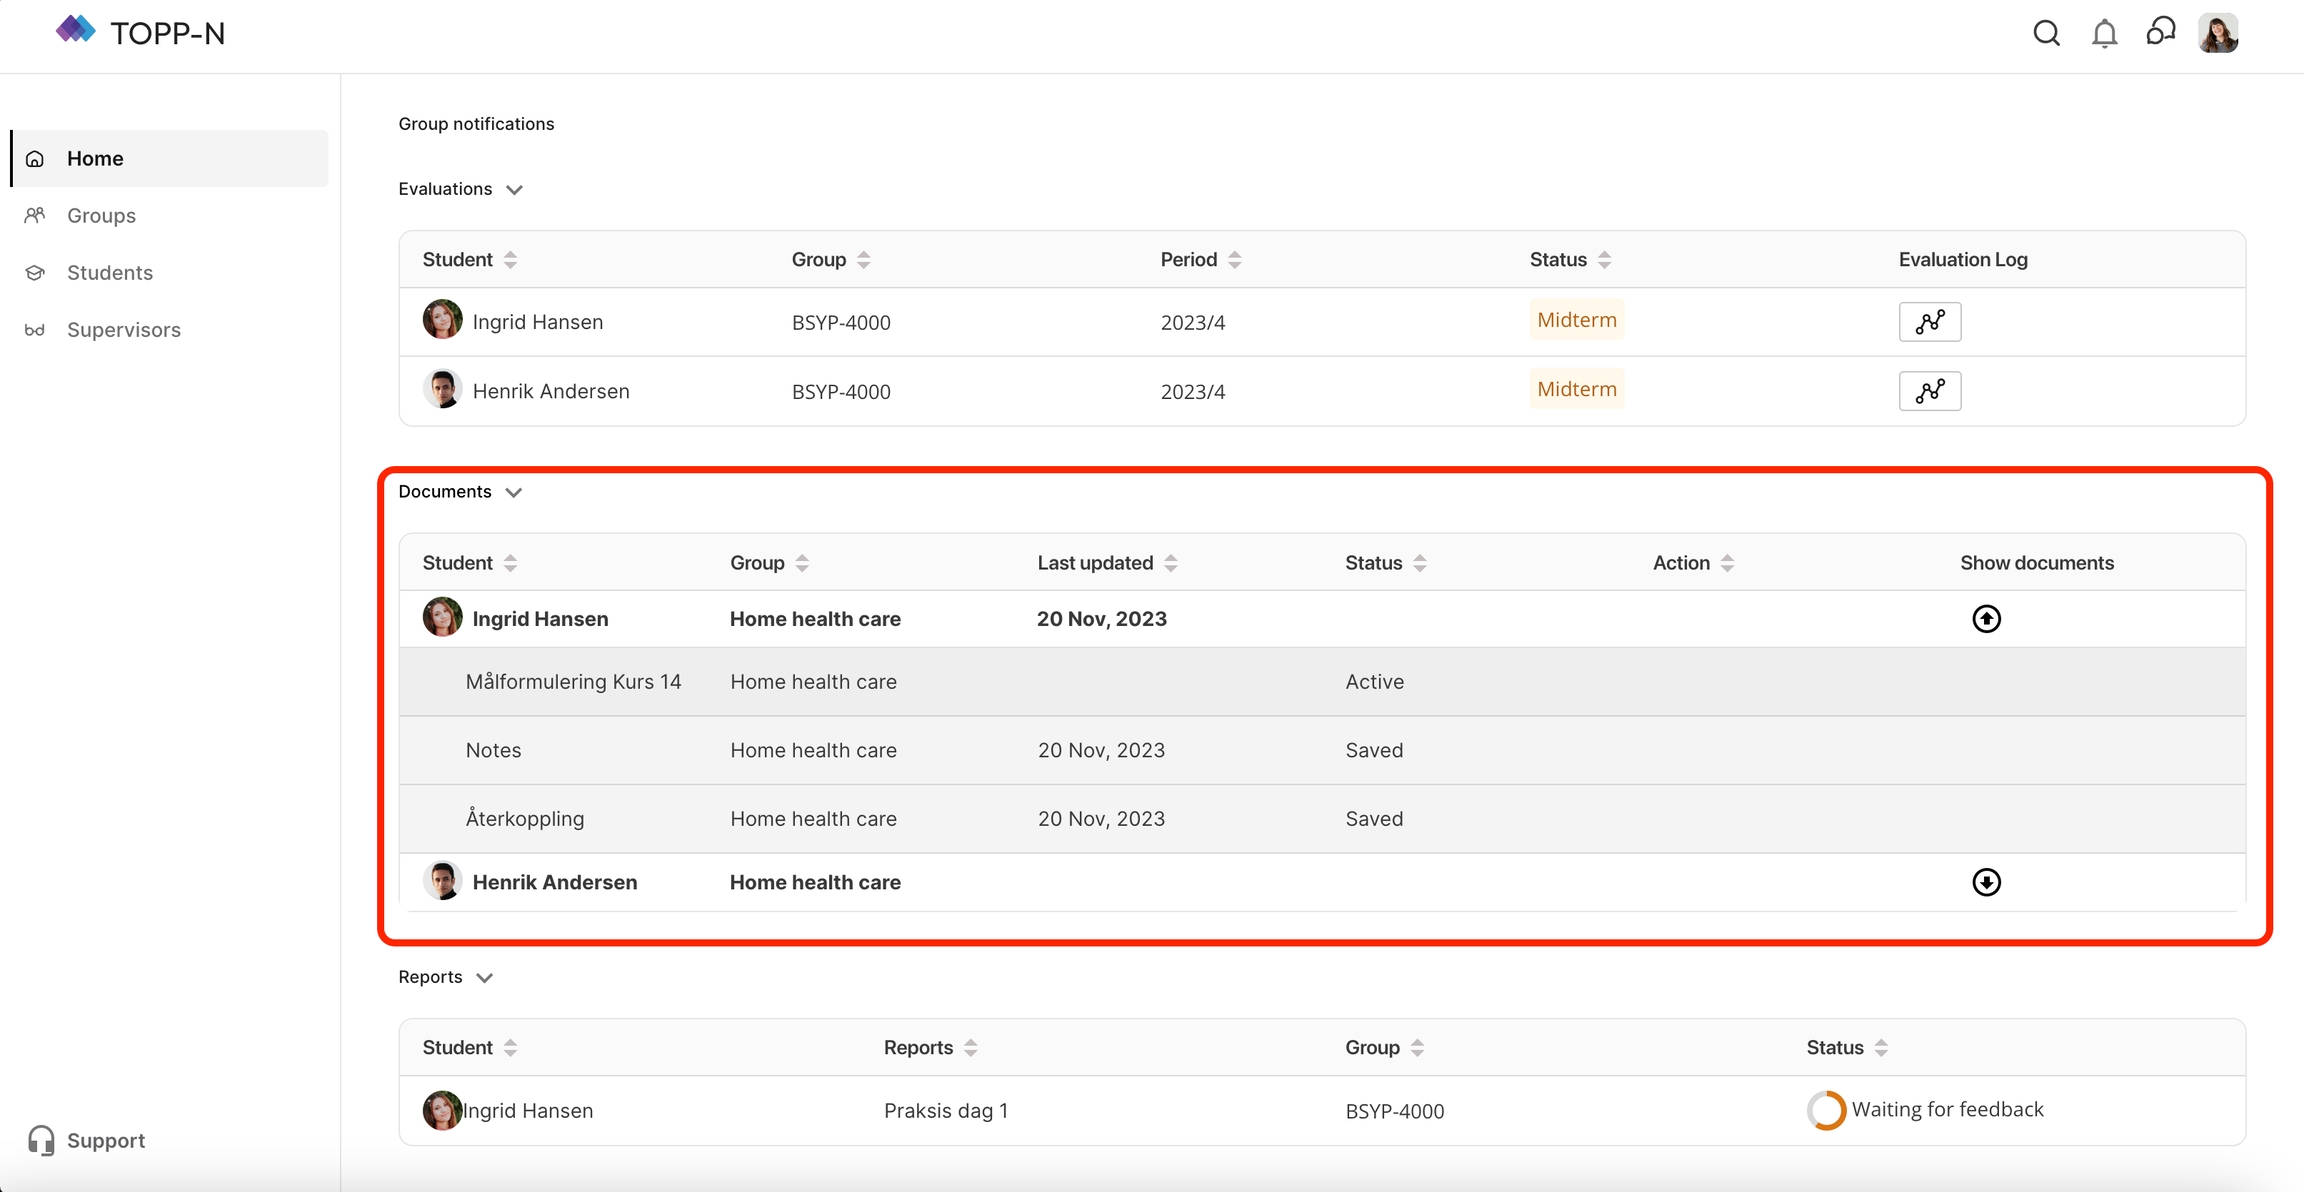Open Ingrid Hansen's evaluation log graph
The width and height of the screenshot is (2304, 1192).
1929,322
